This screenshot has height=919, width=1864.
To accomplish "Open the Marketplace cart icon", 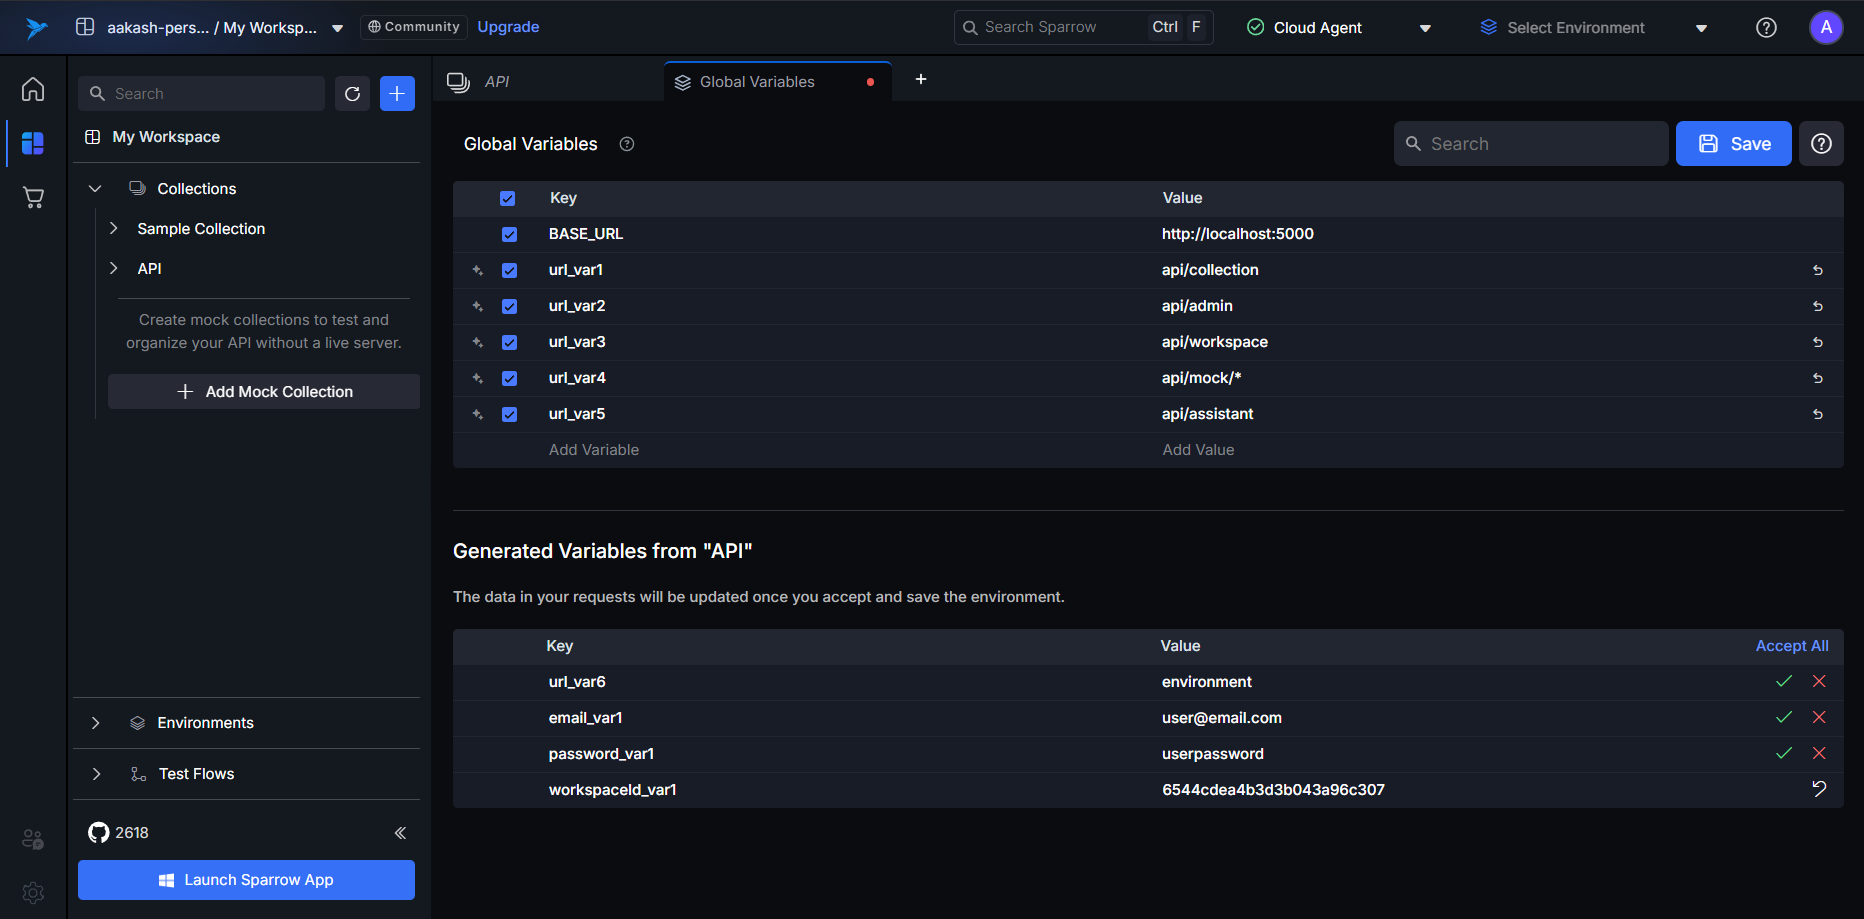I will pos(33,197).
